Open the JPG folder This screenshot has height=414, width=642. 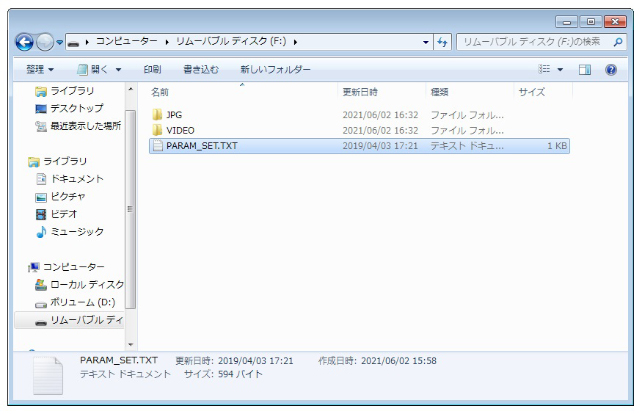click(x=174, y=115)
